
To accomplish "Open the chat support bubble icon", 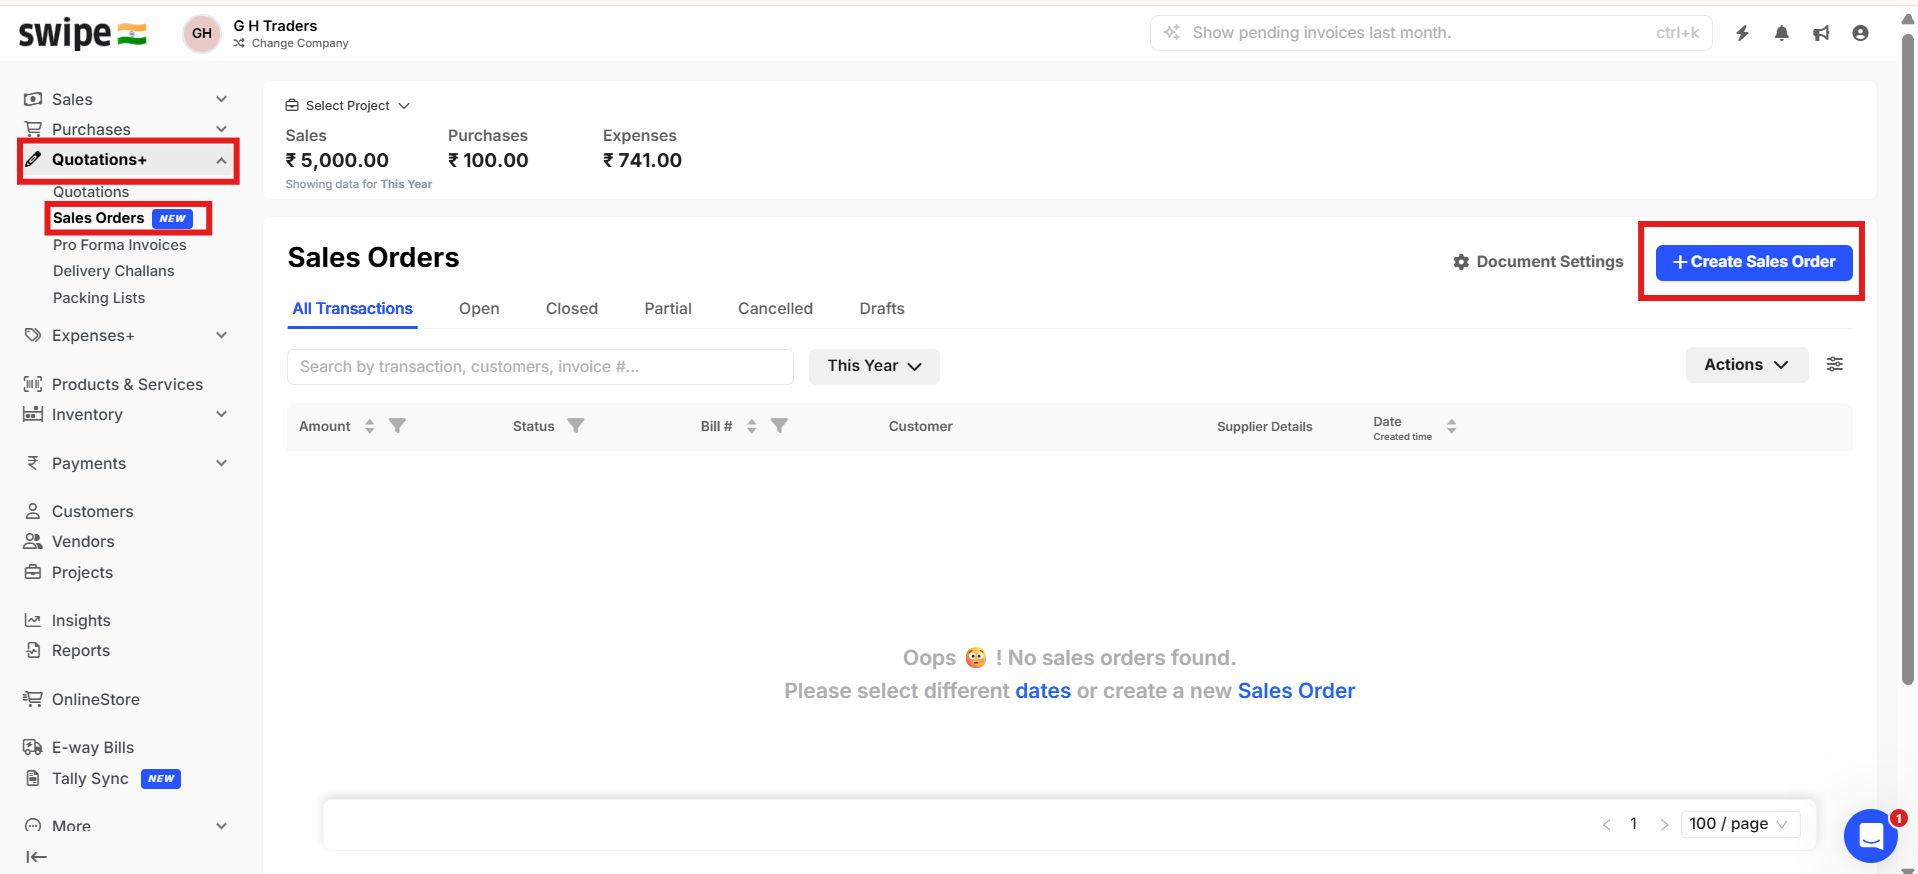I will pos(1870,835).
